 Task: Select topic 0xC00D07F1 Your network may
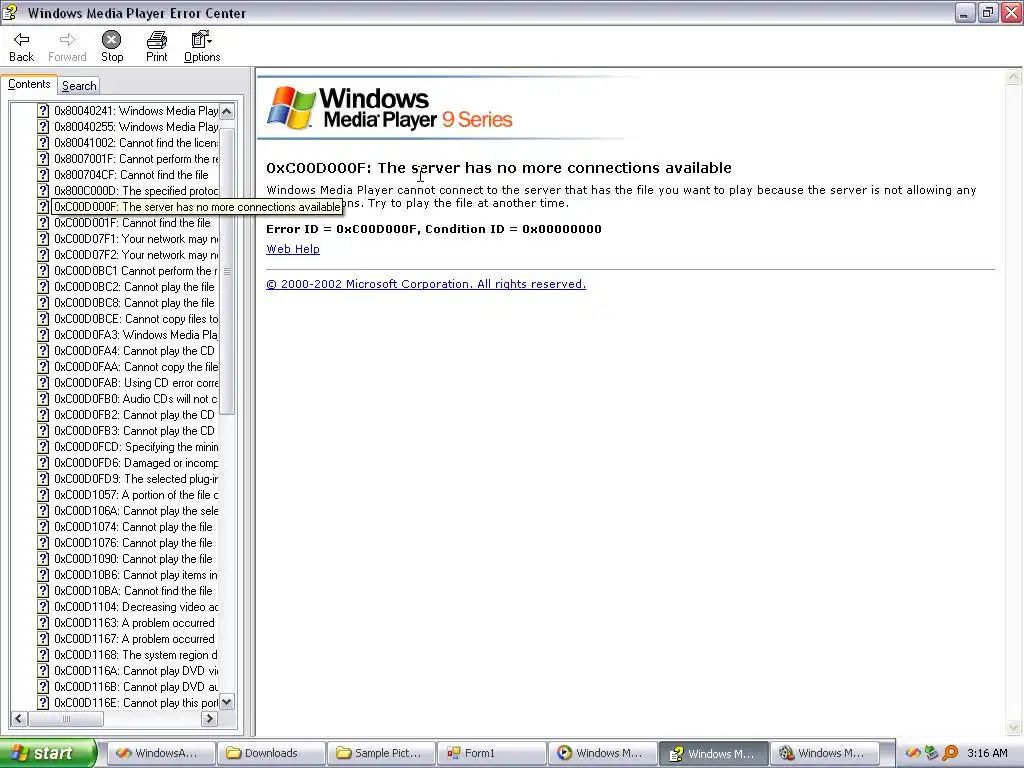coord(136,239)
